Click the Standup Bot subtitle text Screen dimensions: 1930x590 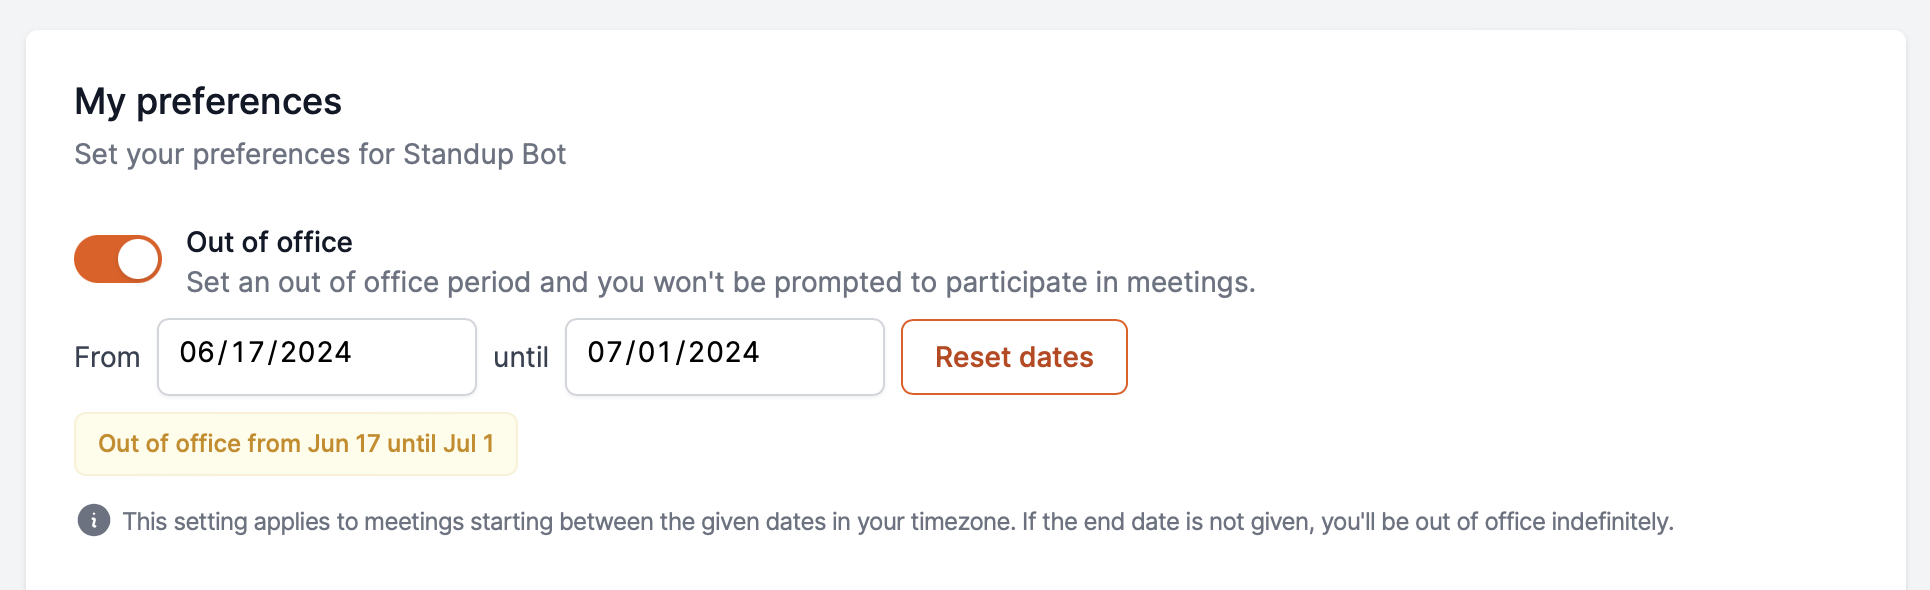click(x=320, y=154)
